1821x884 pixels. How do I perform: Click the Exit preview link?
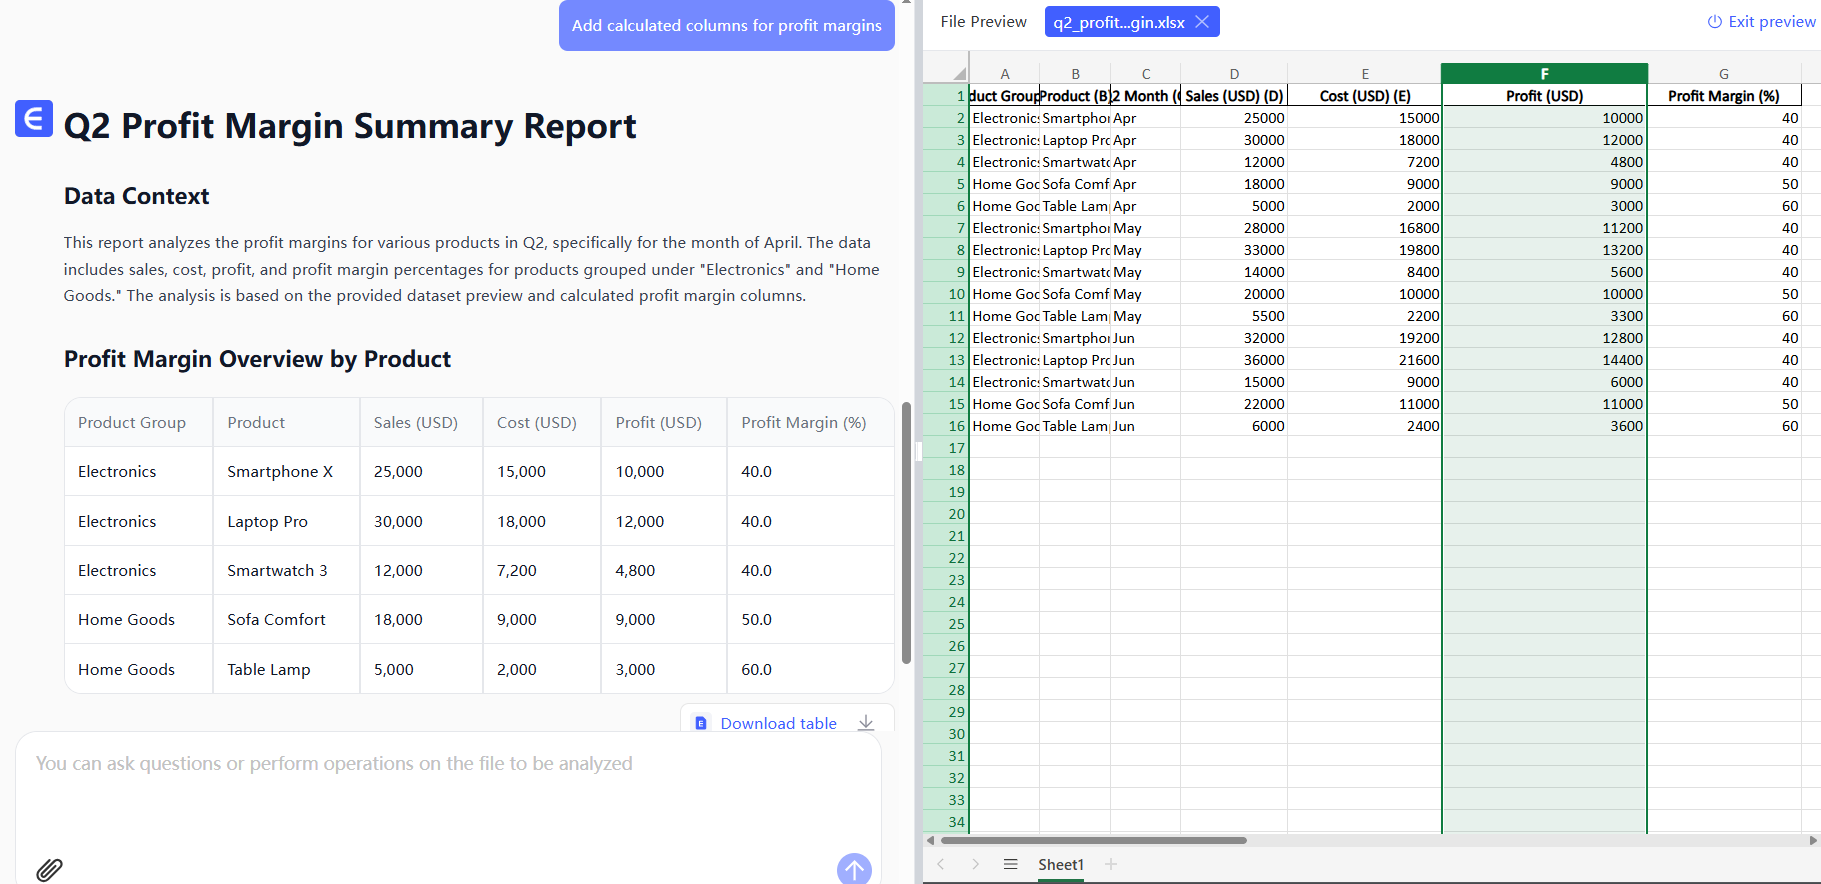click(x=1761, y=22)
